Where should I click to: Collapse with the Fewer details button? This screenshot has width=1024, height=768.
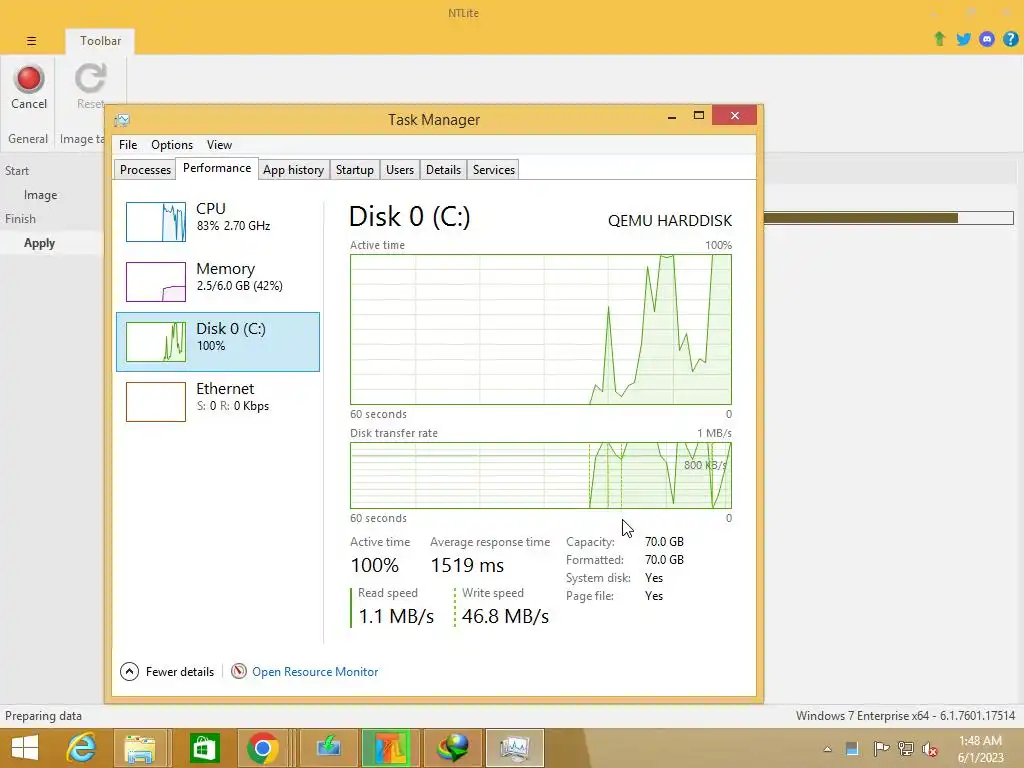pyautogui.click(x=167, y=671)
